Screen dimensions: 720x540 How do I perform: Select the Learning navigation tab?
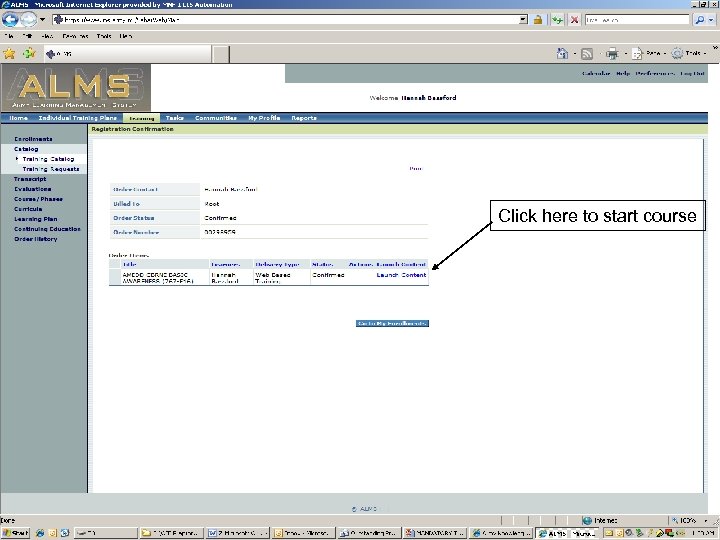click(141, 118)
